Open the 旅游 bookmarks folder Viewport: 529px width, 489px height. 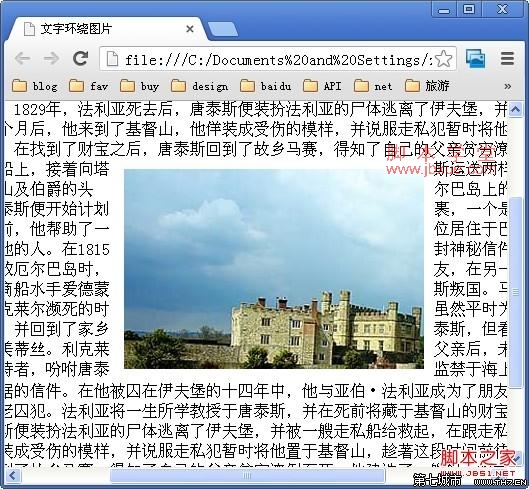pyautogui.click(x=427, y=86)
